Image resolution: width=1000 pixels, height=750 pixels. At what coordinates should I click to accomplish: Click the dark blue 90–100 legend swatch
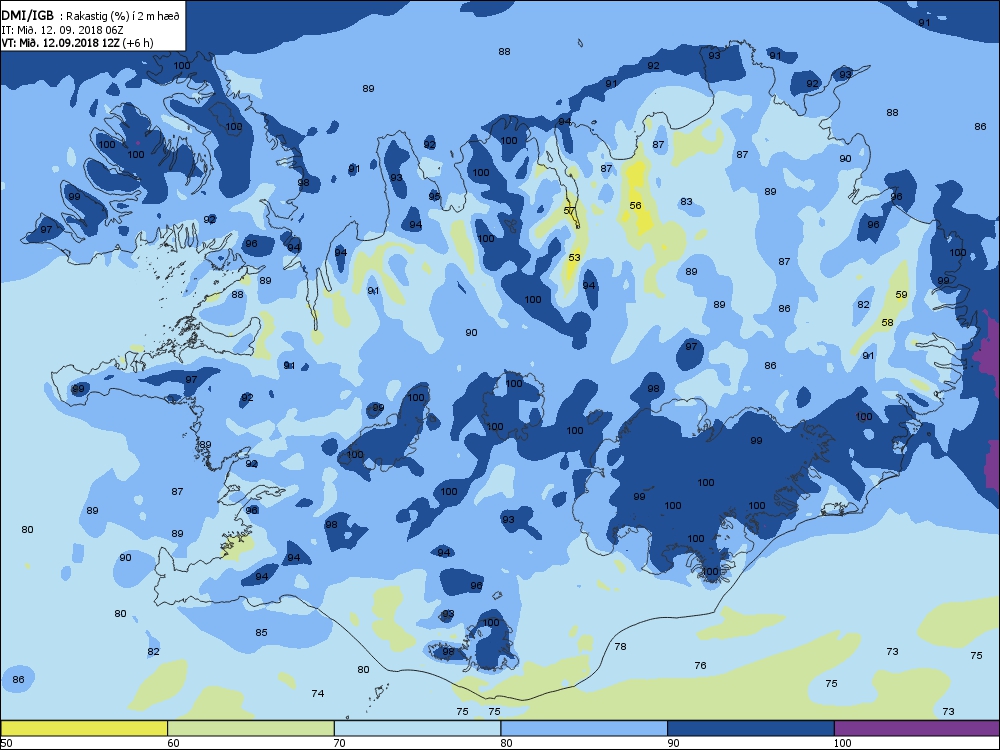coord(751,728)
